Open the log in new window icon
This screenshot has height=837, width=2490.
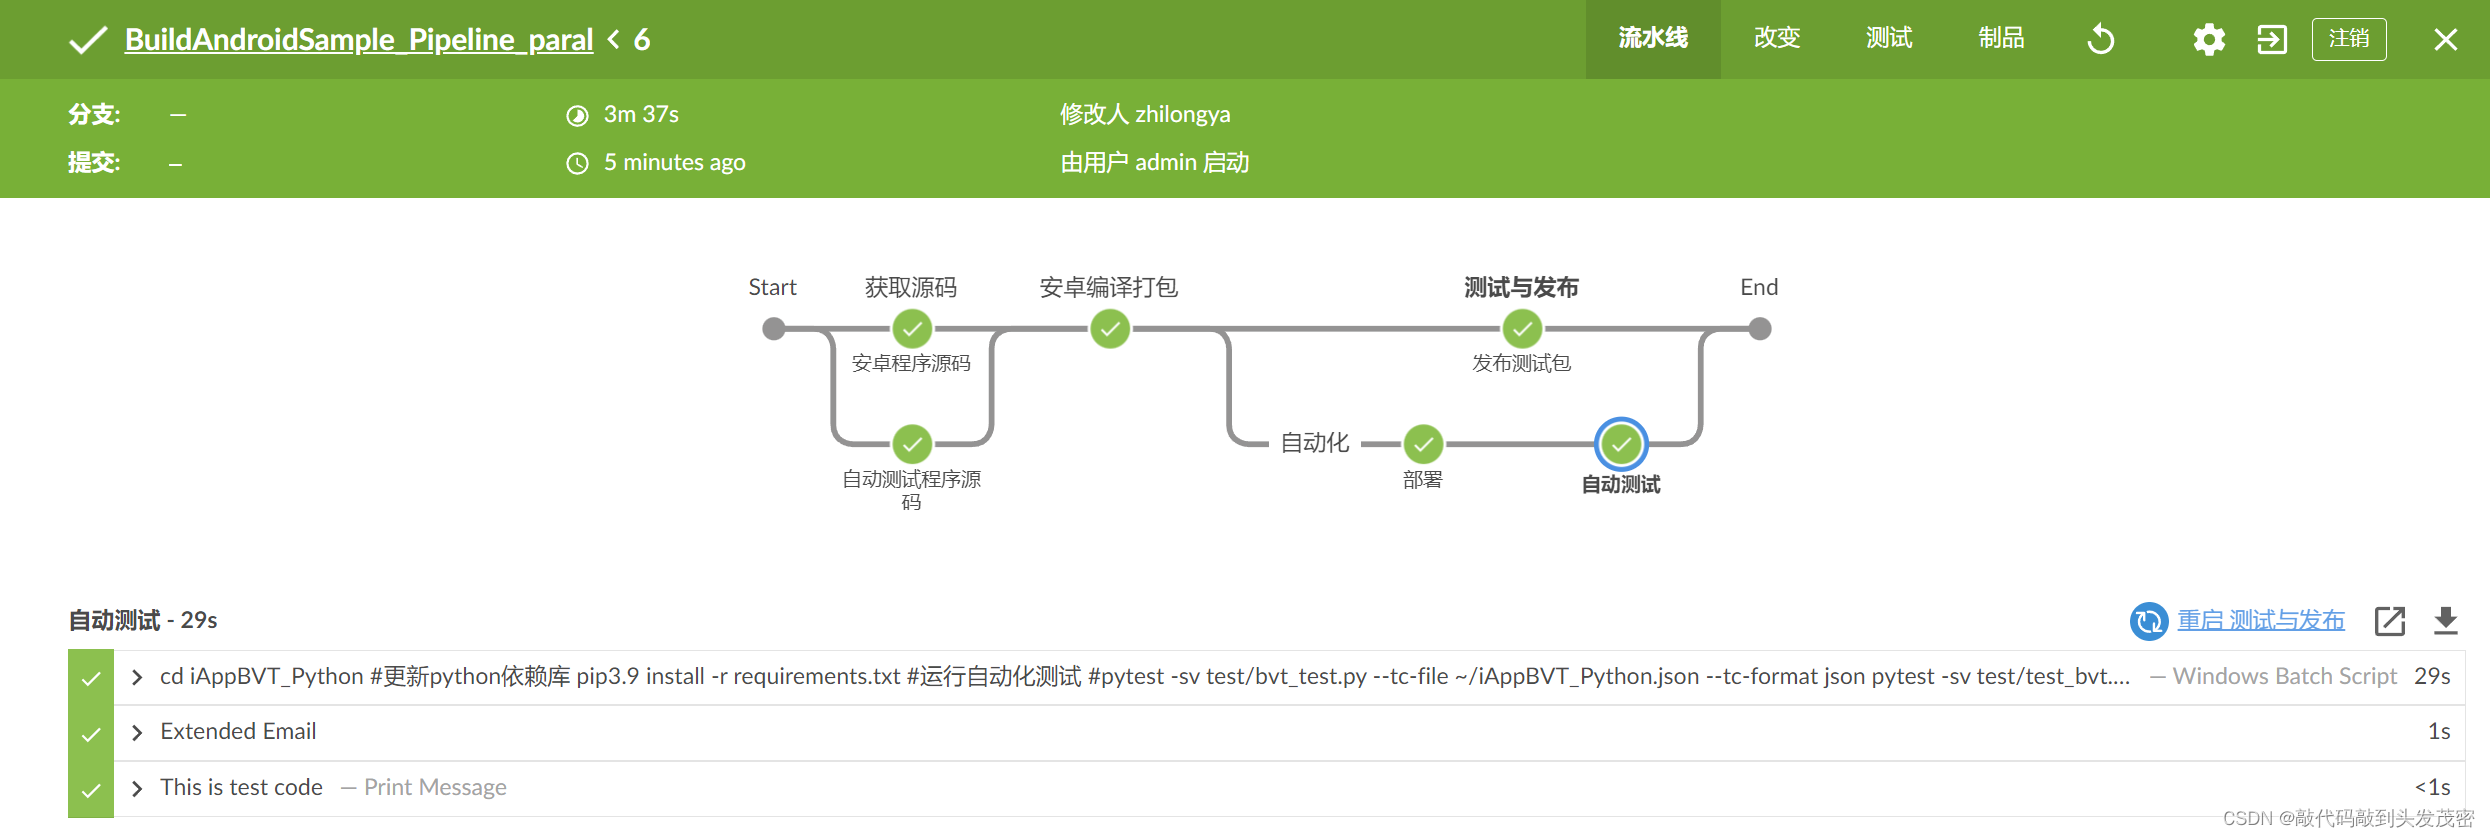tap(2389, 621)
